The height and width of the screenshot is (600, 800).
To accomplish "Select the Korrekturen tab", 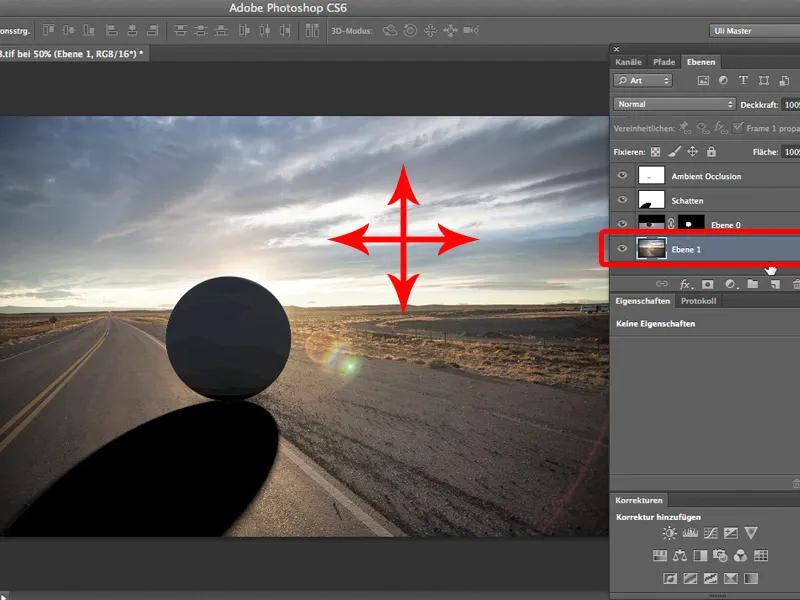I will [x=639, y=500].
